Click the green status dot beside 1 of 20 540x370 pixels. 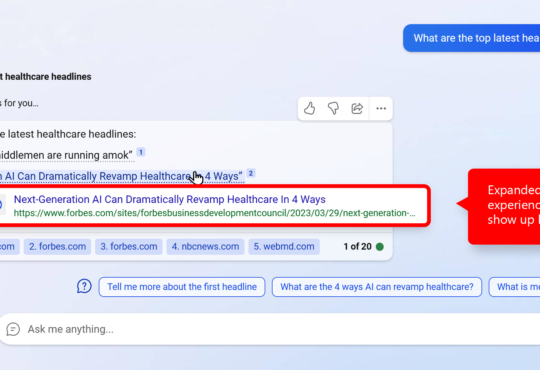380,247
